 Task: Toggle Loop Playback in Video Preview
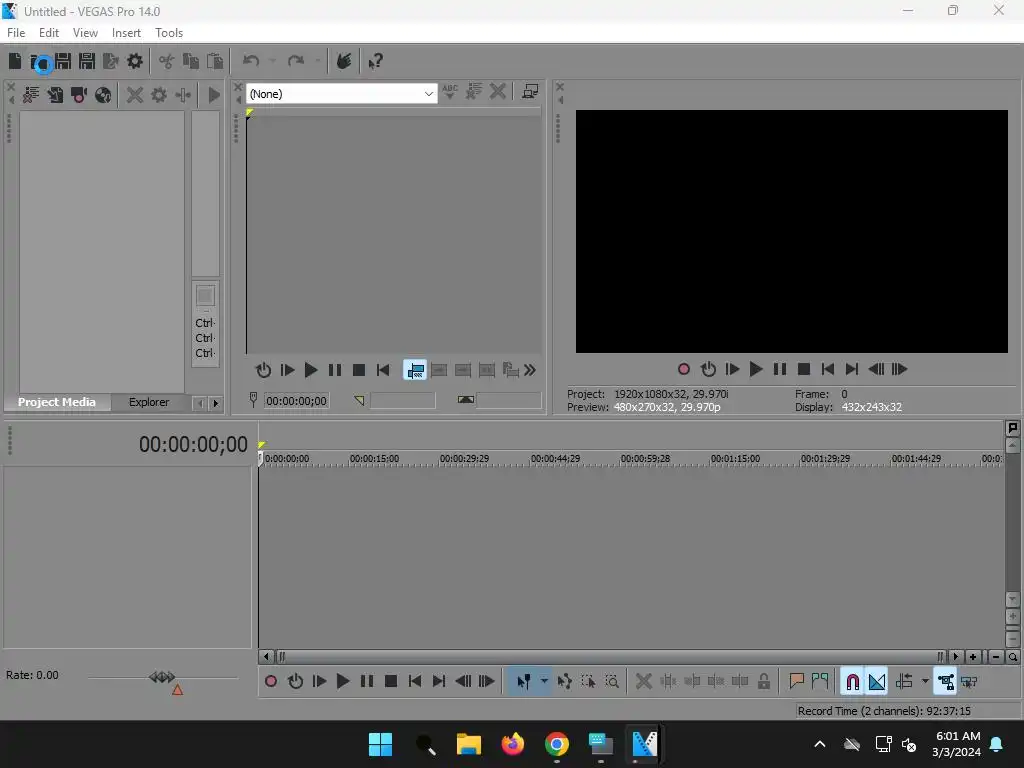[x=708, y=370]
